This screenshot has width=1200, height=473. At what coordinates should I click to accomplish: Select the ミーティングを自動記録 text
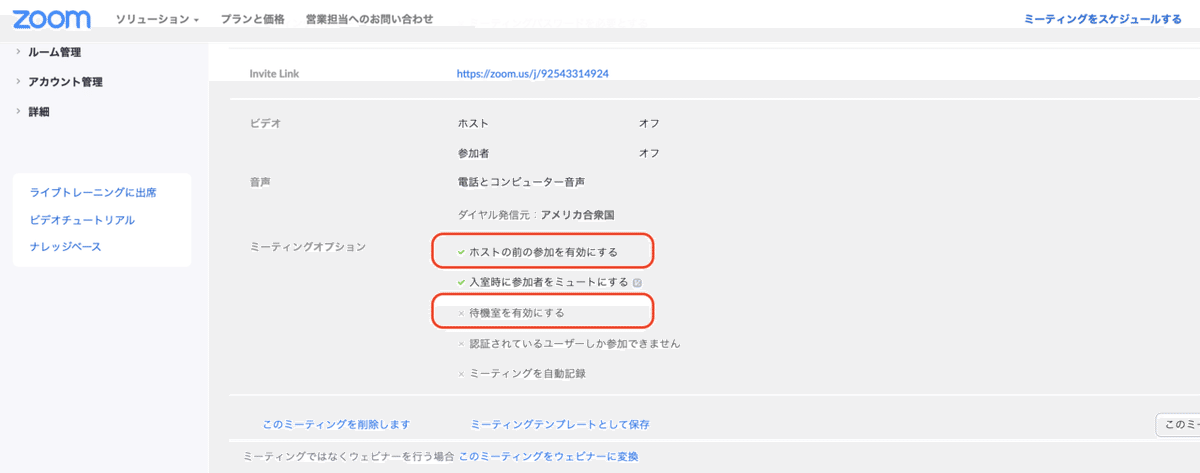pyautogui.click(x=527, y=374)
